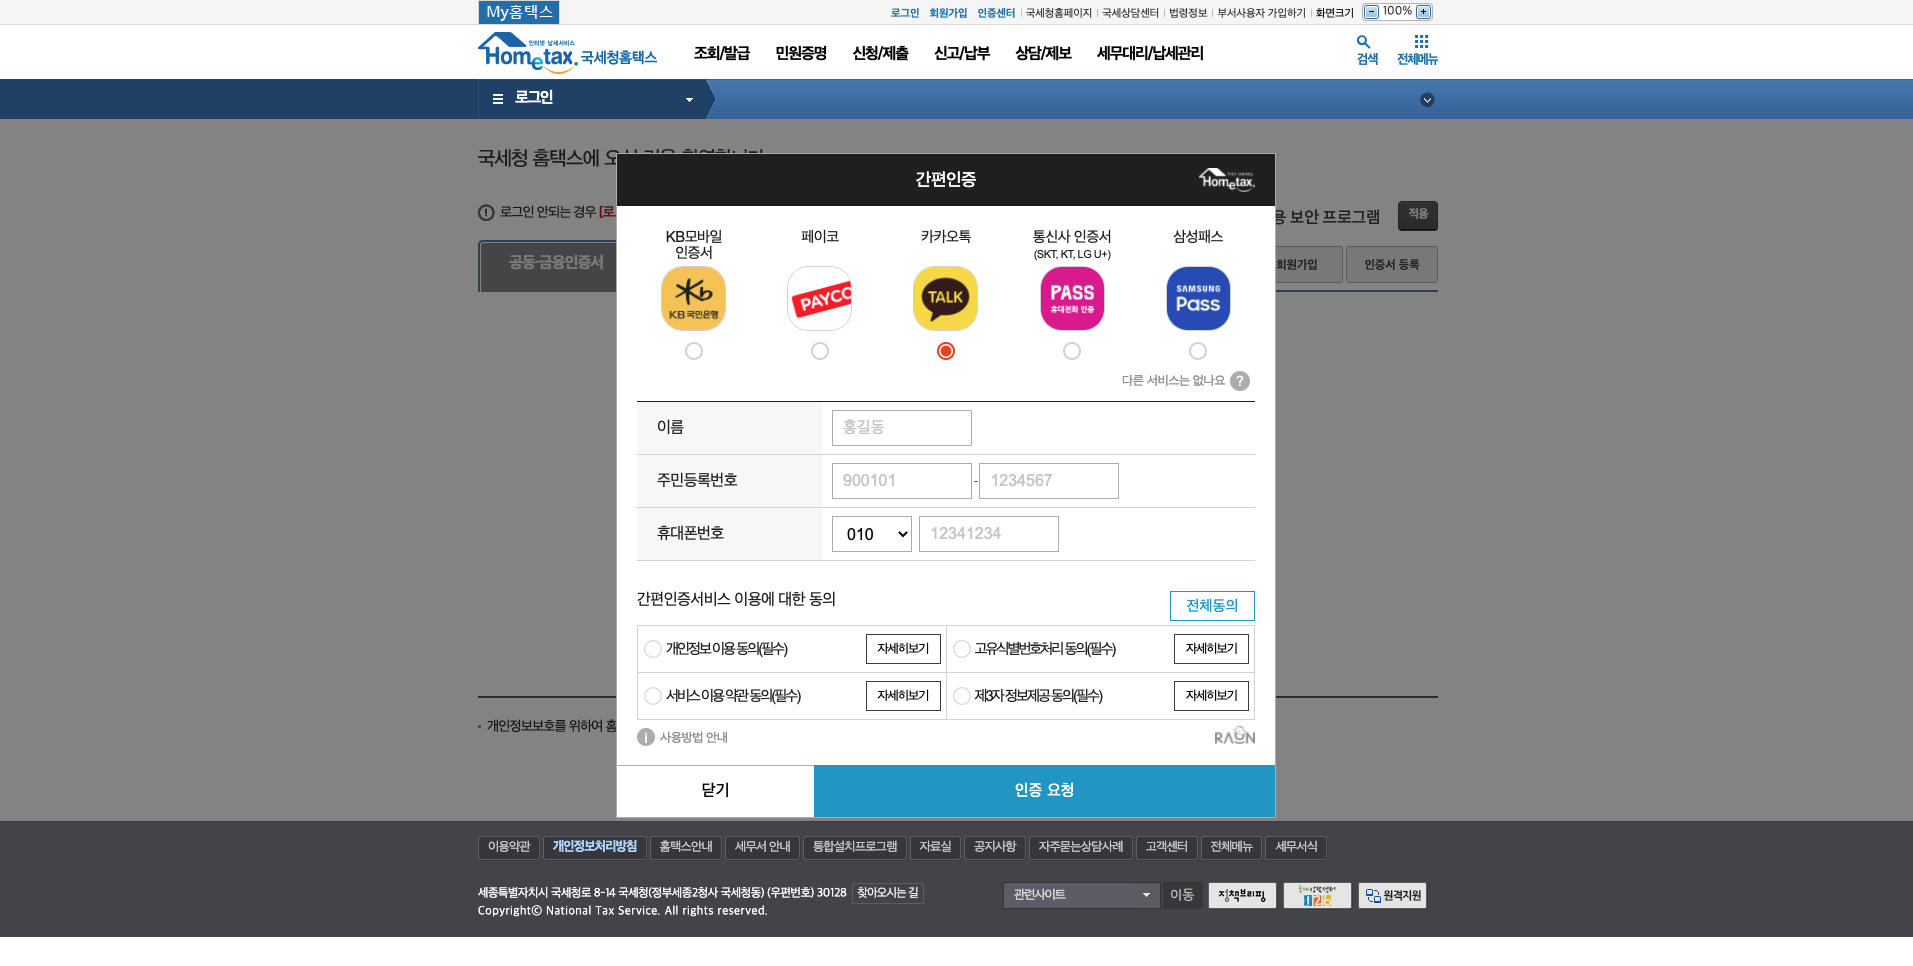Click the 개인정보처리방침 footer link
This screenshot has height=966, width=1913.
(x=595, y=847)
